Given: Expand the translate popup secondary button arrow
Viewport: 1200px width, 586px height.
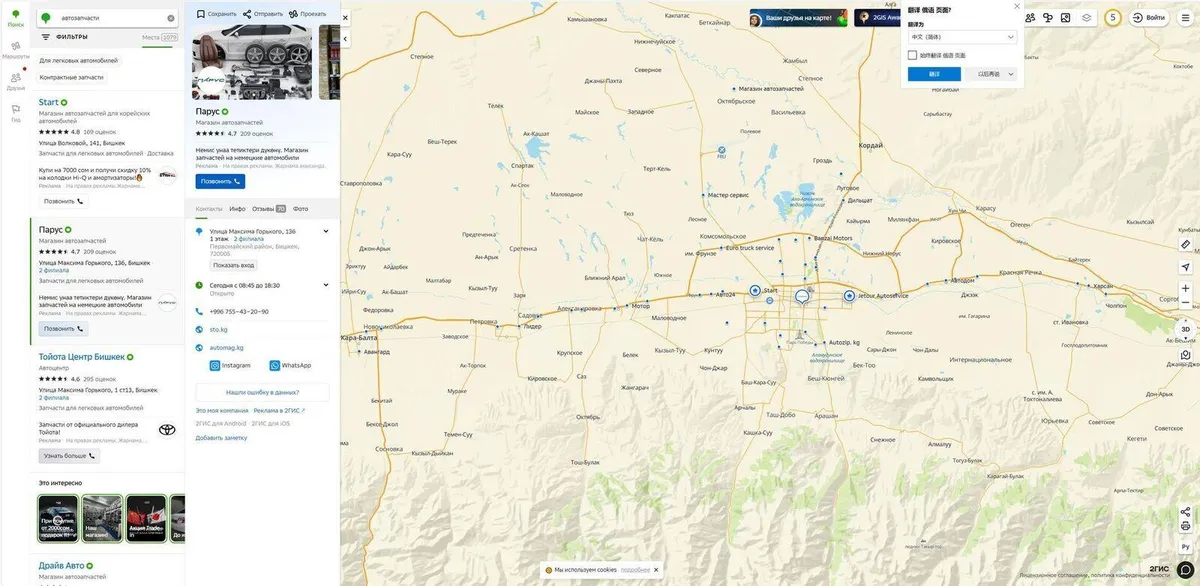Looking at the screenshot, I should 1011,74.
